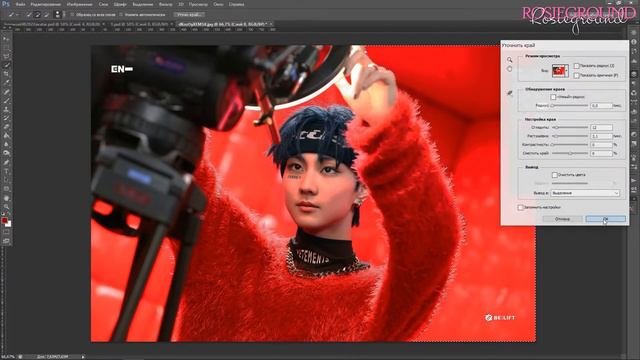640x360 pixels.
Task: Open the Фильтр (Filter) menu
Action: coord(165,4)
